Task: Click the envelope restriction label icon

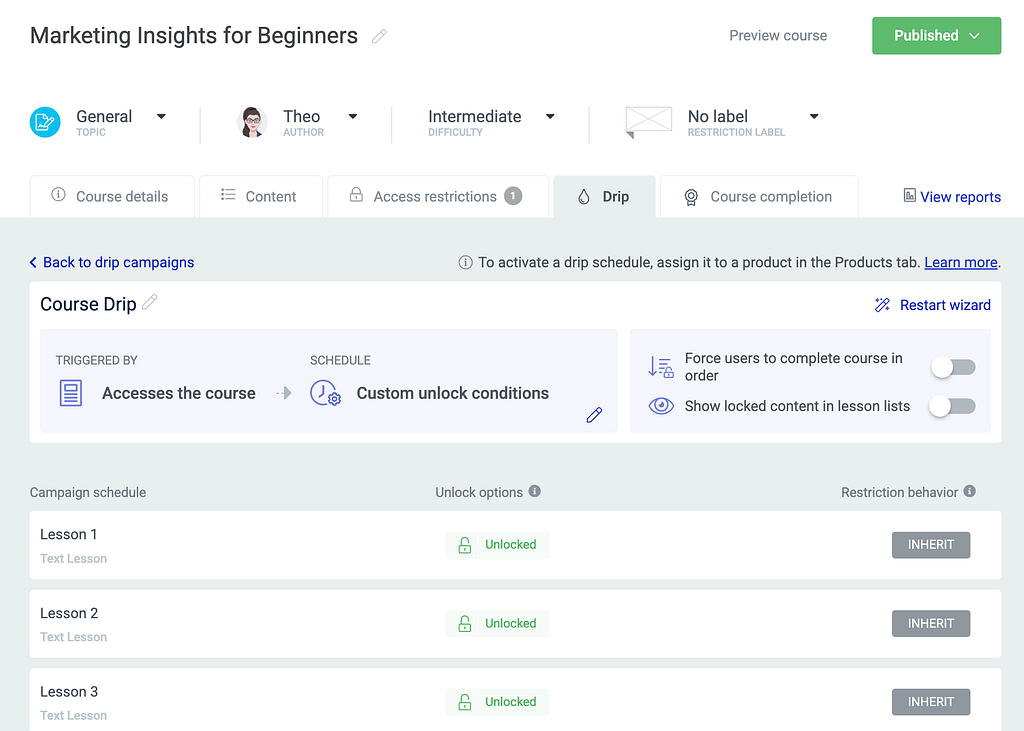Action: 648,122
